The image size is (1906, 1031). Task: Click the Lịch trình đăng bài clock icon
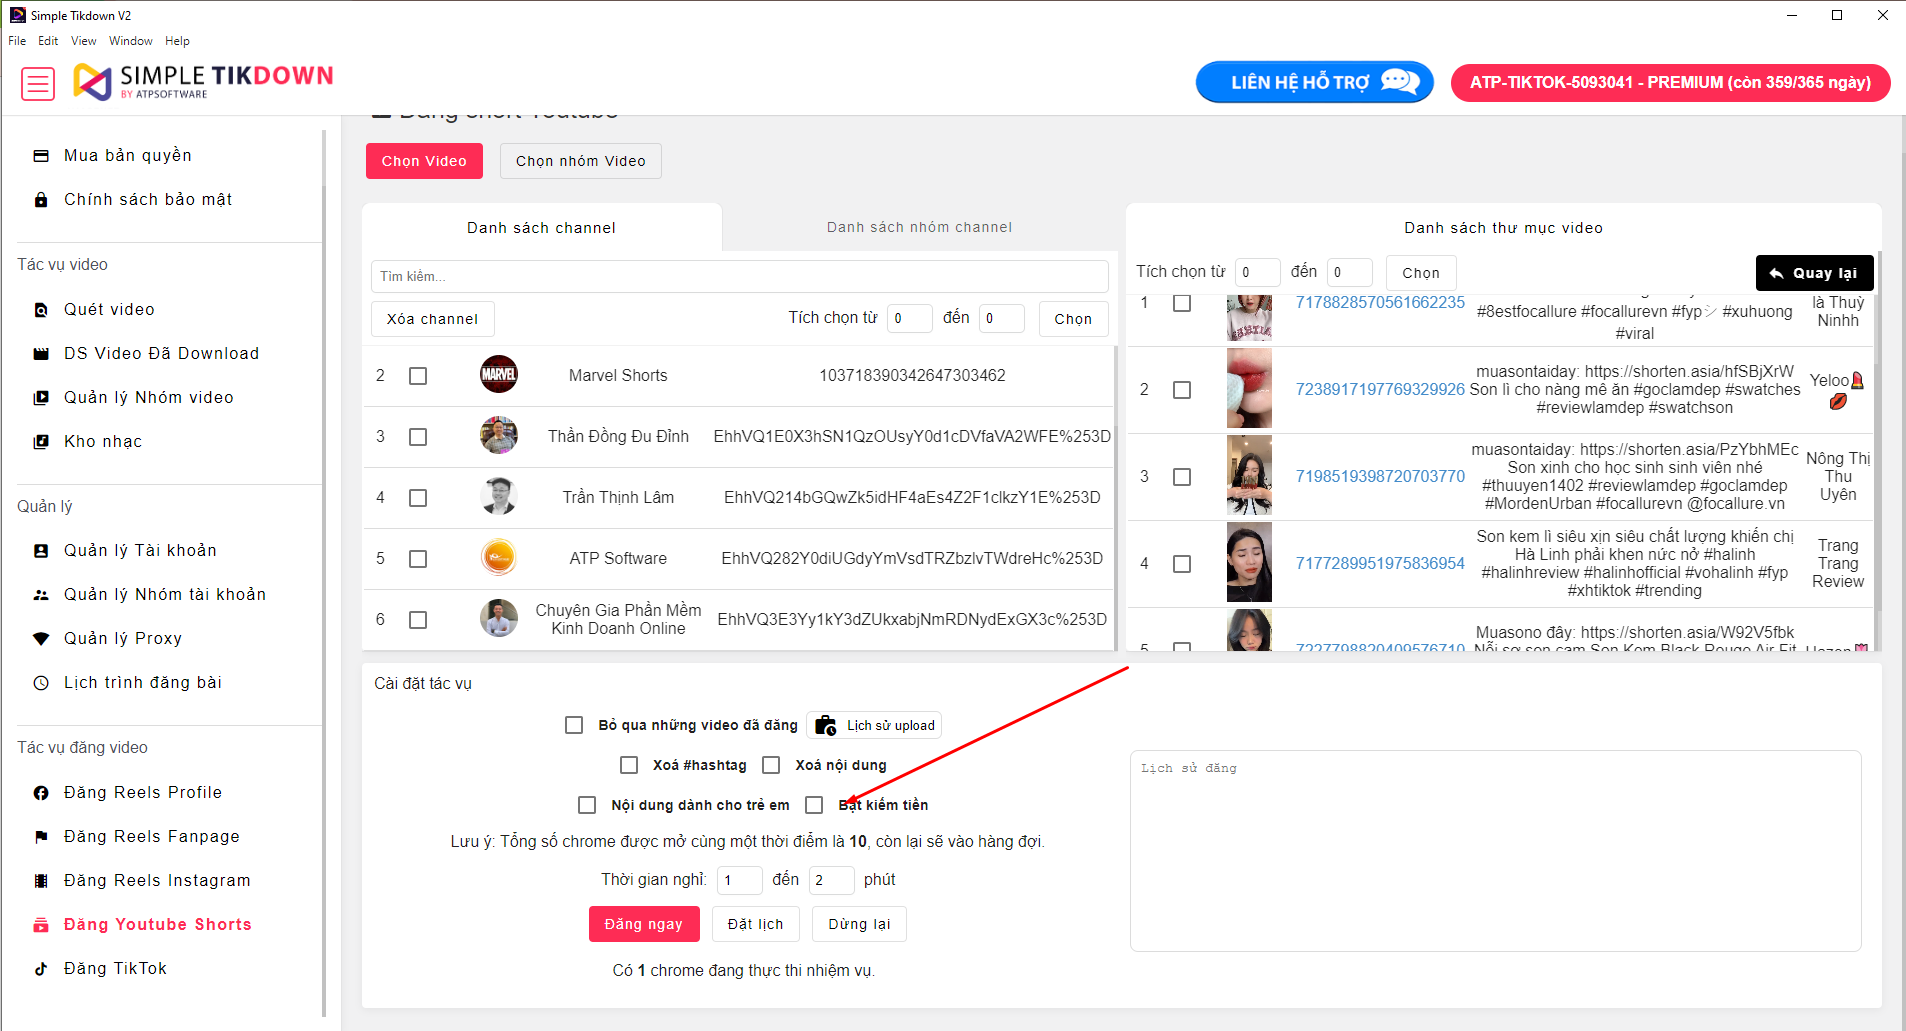click(x=41, y=683)
